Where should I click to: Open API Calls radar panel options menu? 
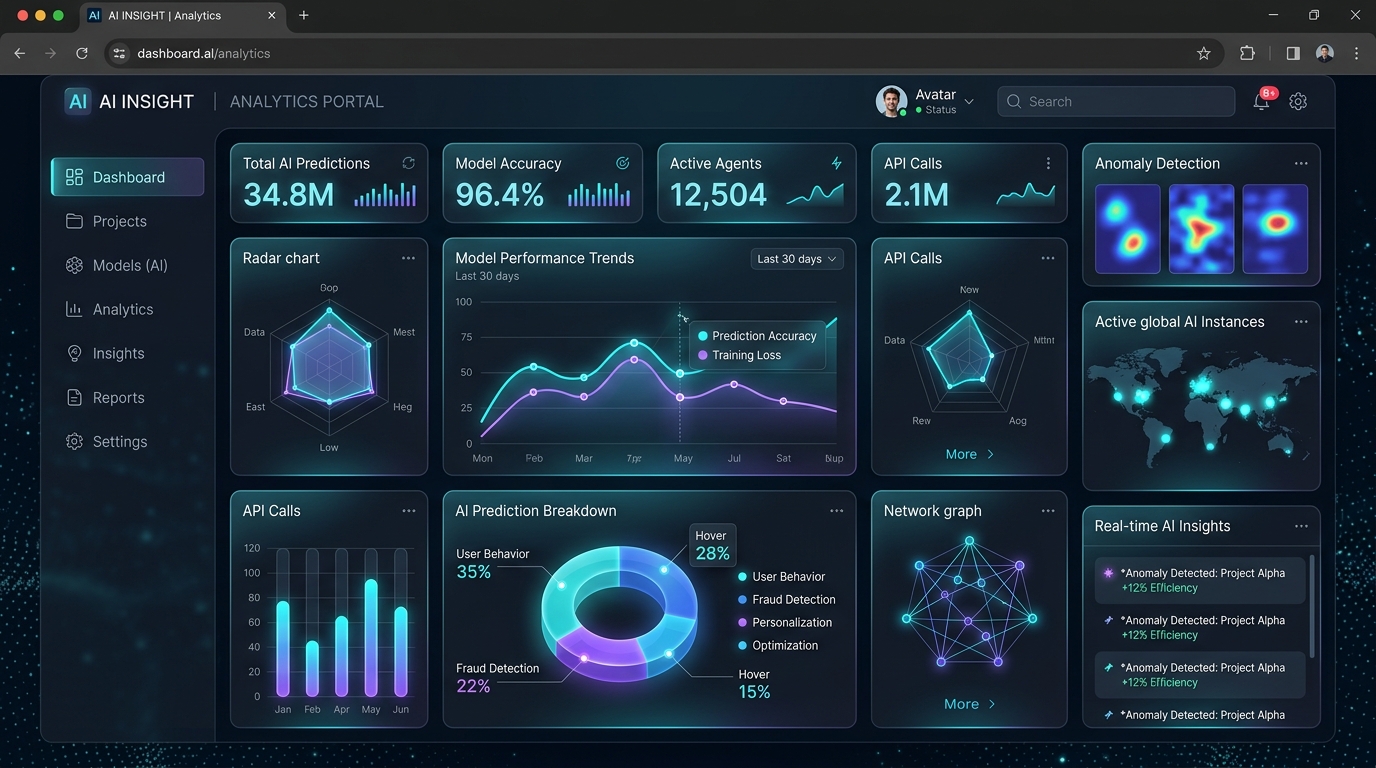pos(1048,258)
